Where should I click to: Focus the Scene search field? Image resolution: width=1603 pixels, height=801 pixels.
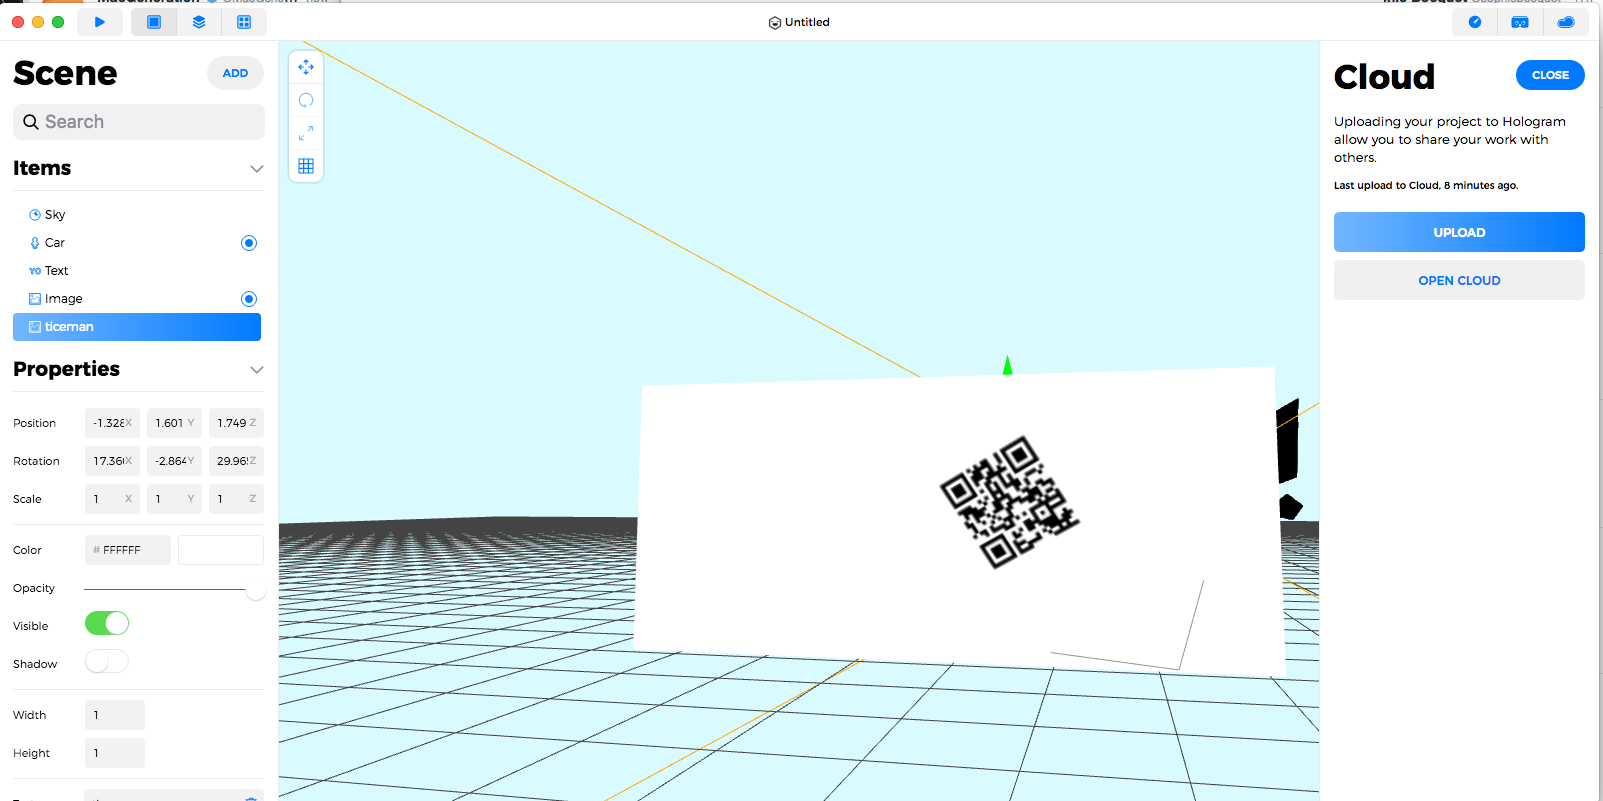139,122
